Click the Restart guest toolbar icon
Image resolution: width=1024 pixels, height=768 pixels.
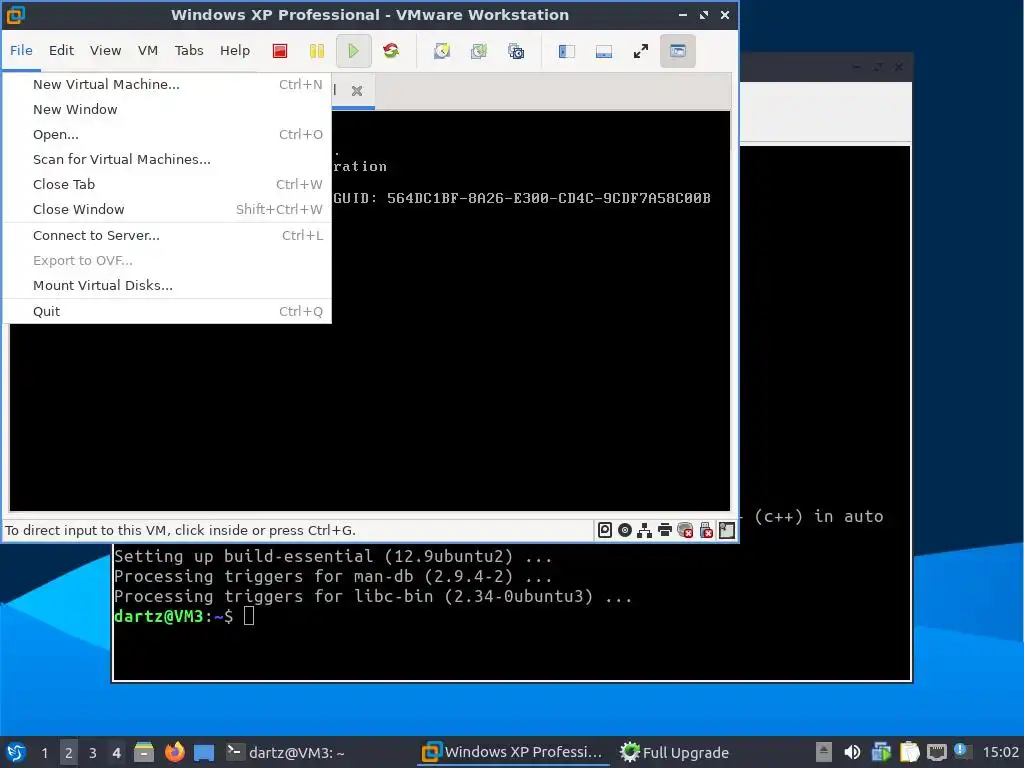pos(391,51)
